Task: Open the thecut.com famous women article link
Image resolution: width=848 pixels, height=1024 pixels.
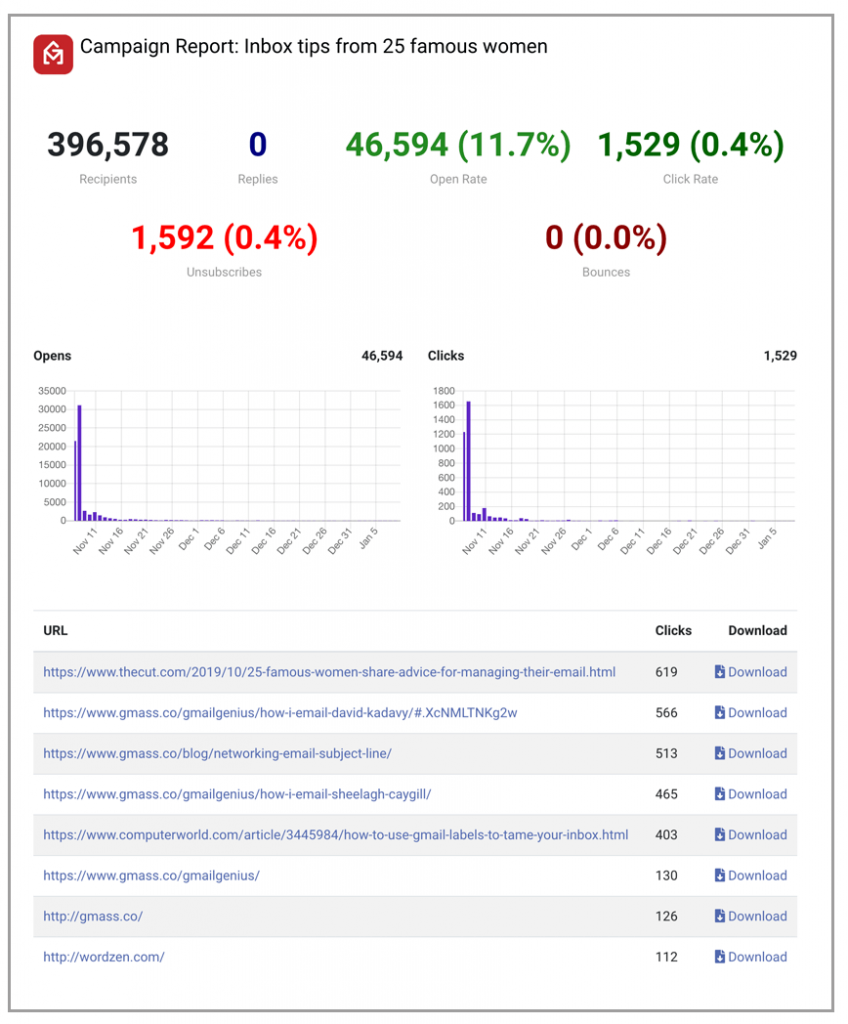Action: [328, 672]
